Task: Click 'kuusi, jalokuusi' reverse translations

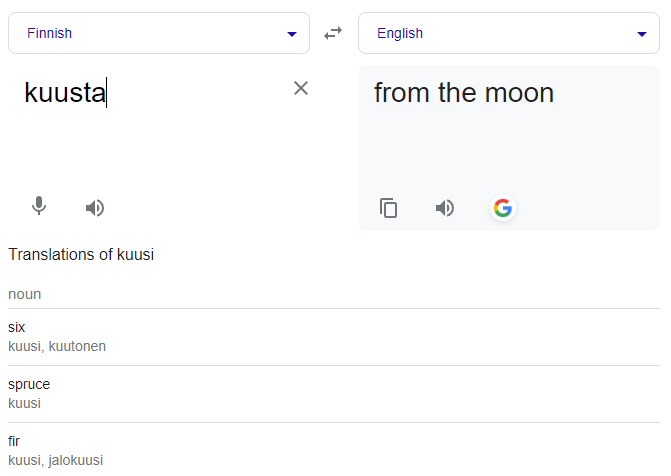Action: 56,460
